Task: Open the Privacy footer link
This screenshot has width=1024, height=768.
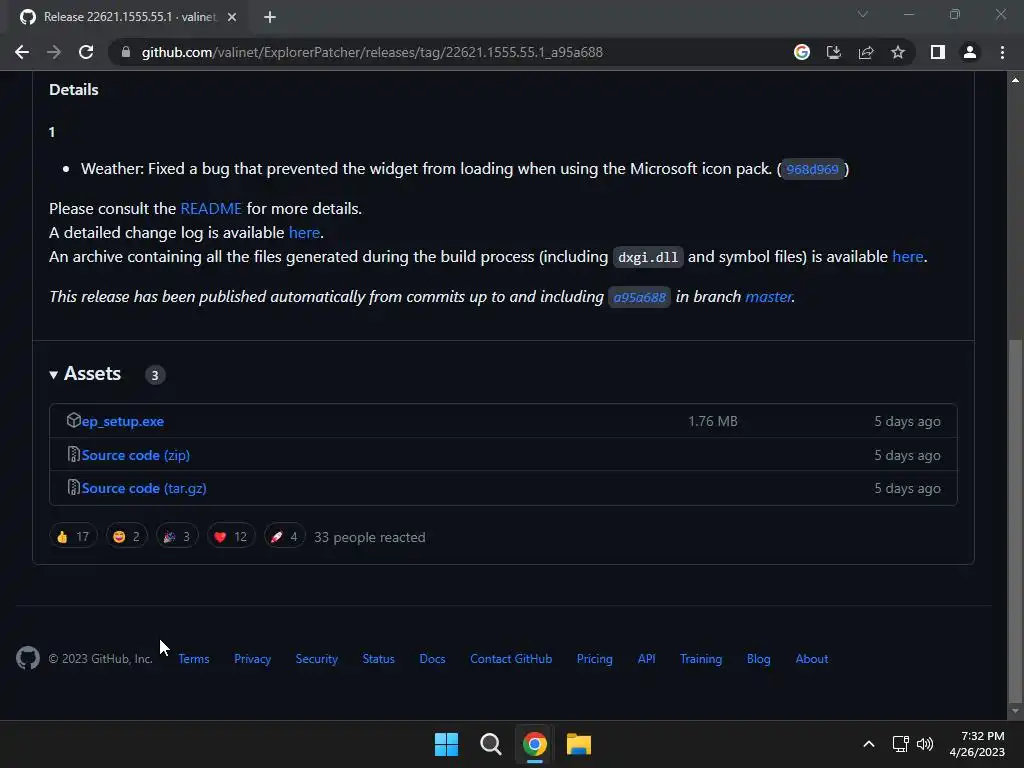Action: tap(253, 659)
